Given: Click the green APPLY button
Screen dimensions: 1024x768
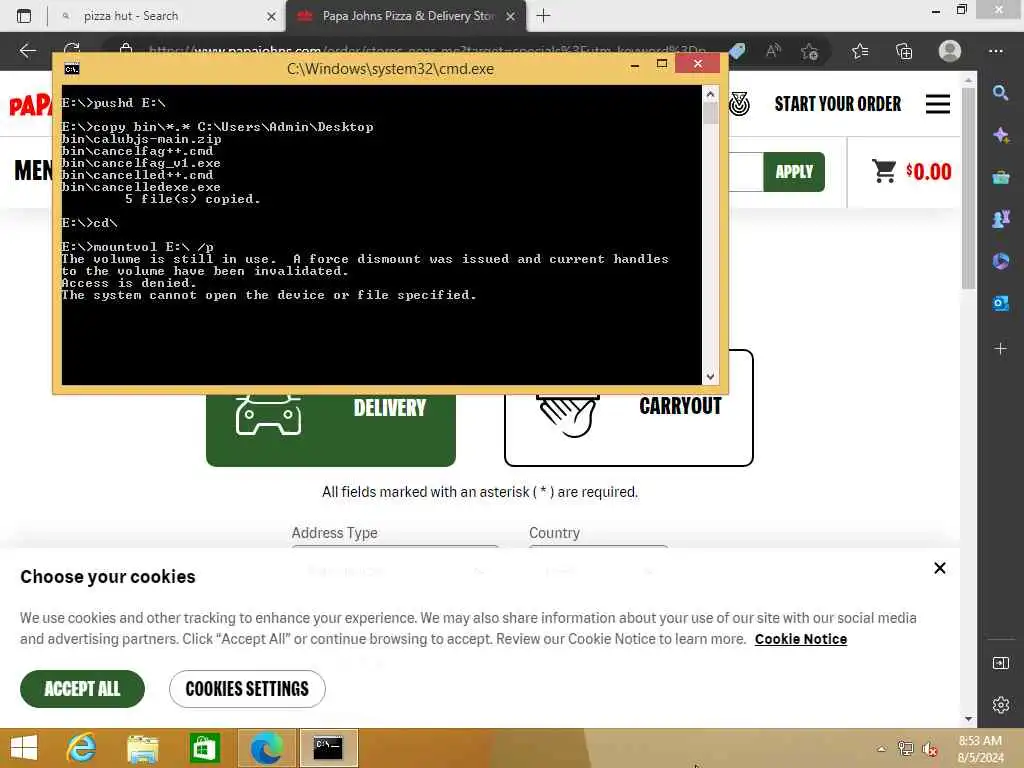Looking at the screenshot, I should [x=794, y=172].
